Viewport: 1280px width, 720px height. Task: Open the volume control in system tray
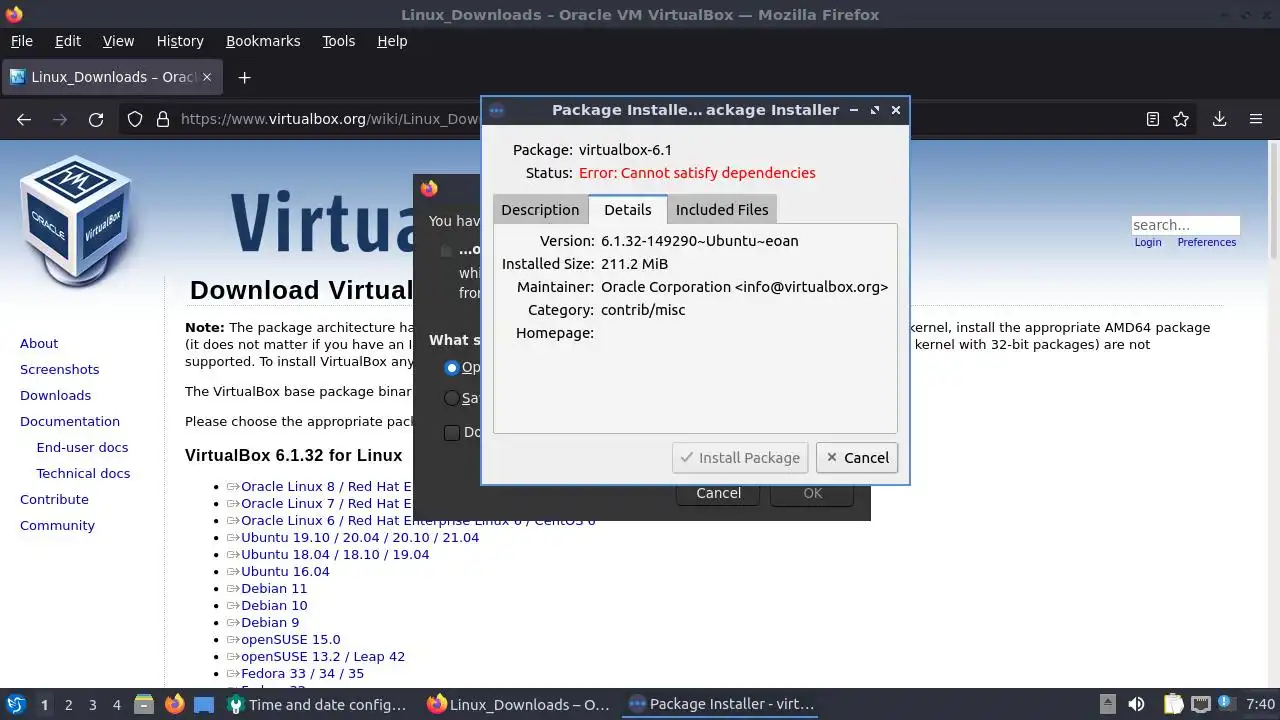[1136, 704]
